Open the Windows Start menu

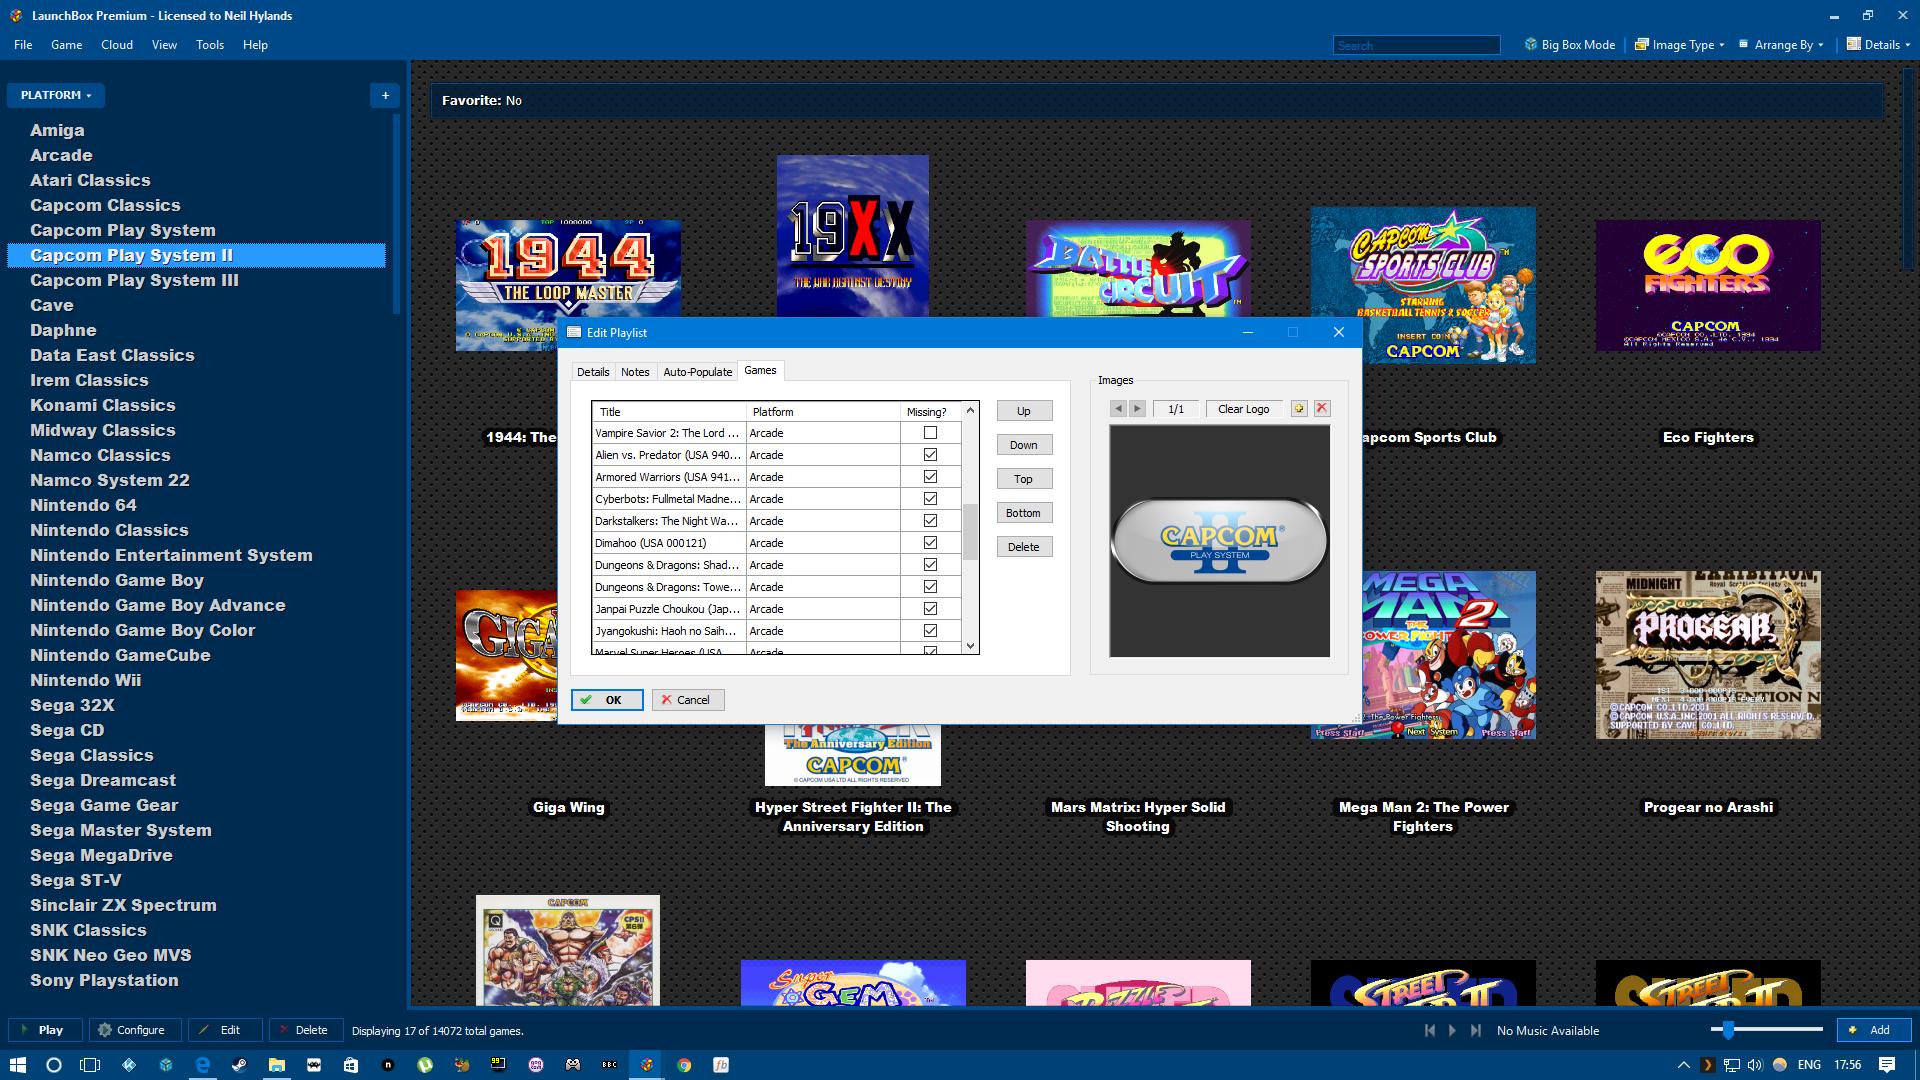click(x=18, y=1065)
